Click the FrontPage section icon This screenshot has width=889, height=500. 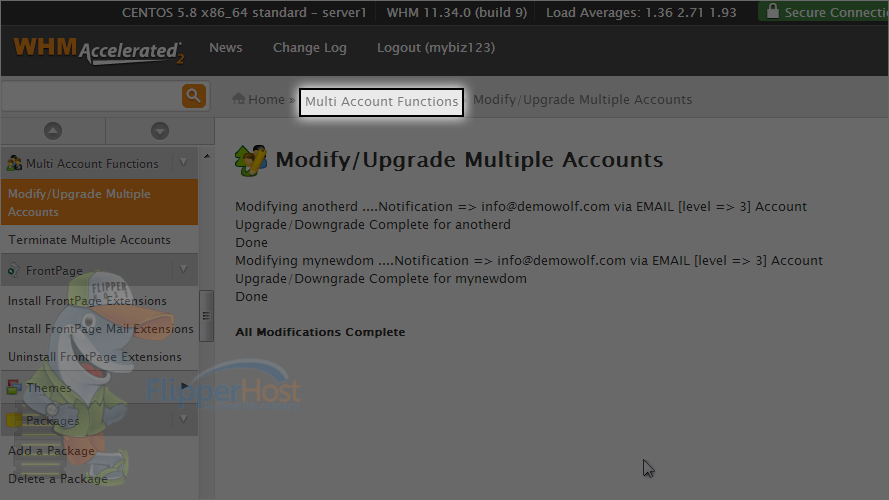click(14, 270)
